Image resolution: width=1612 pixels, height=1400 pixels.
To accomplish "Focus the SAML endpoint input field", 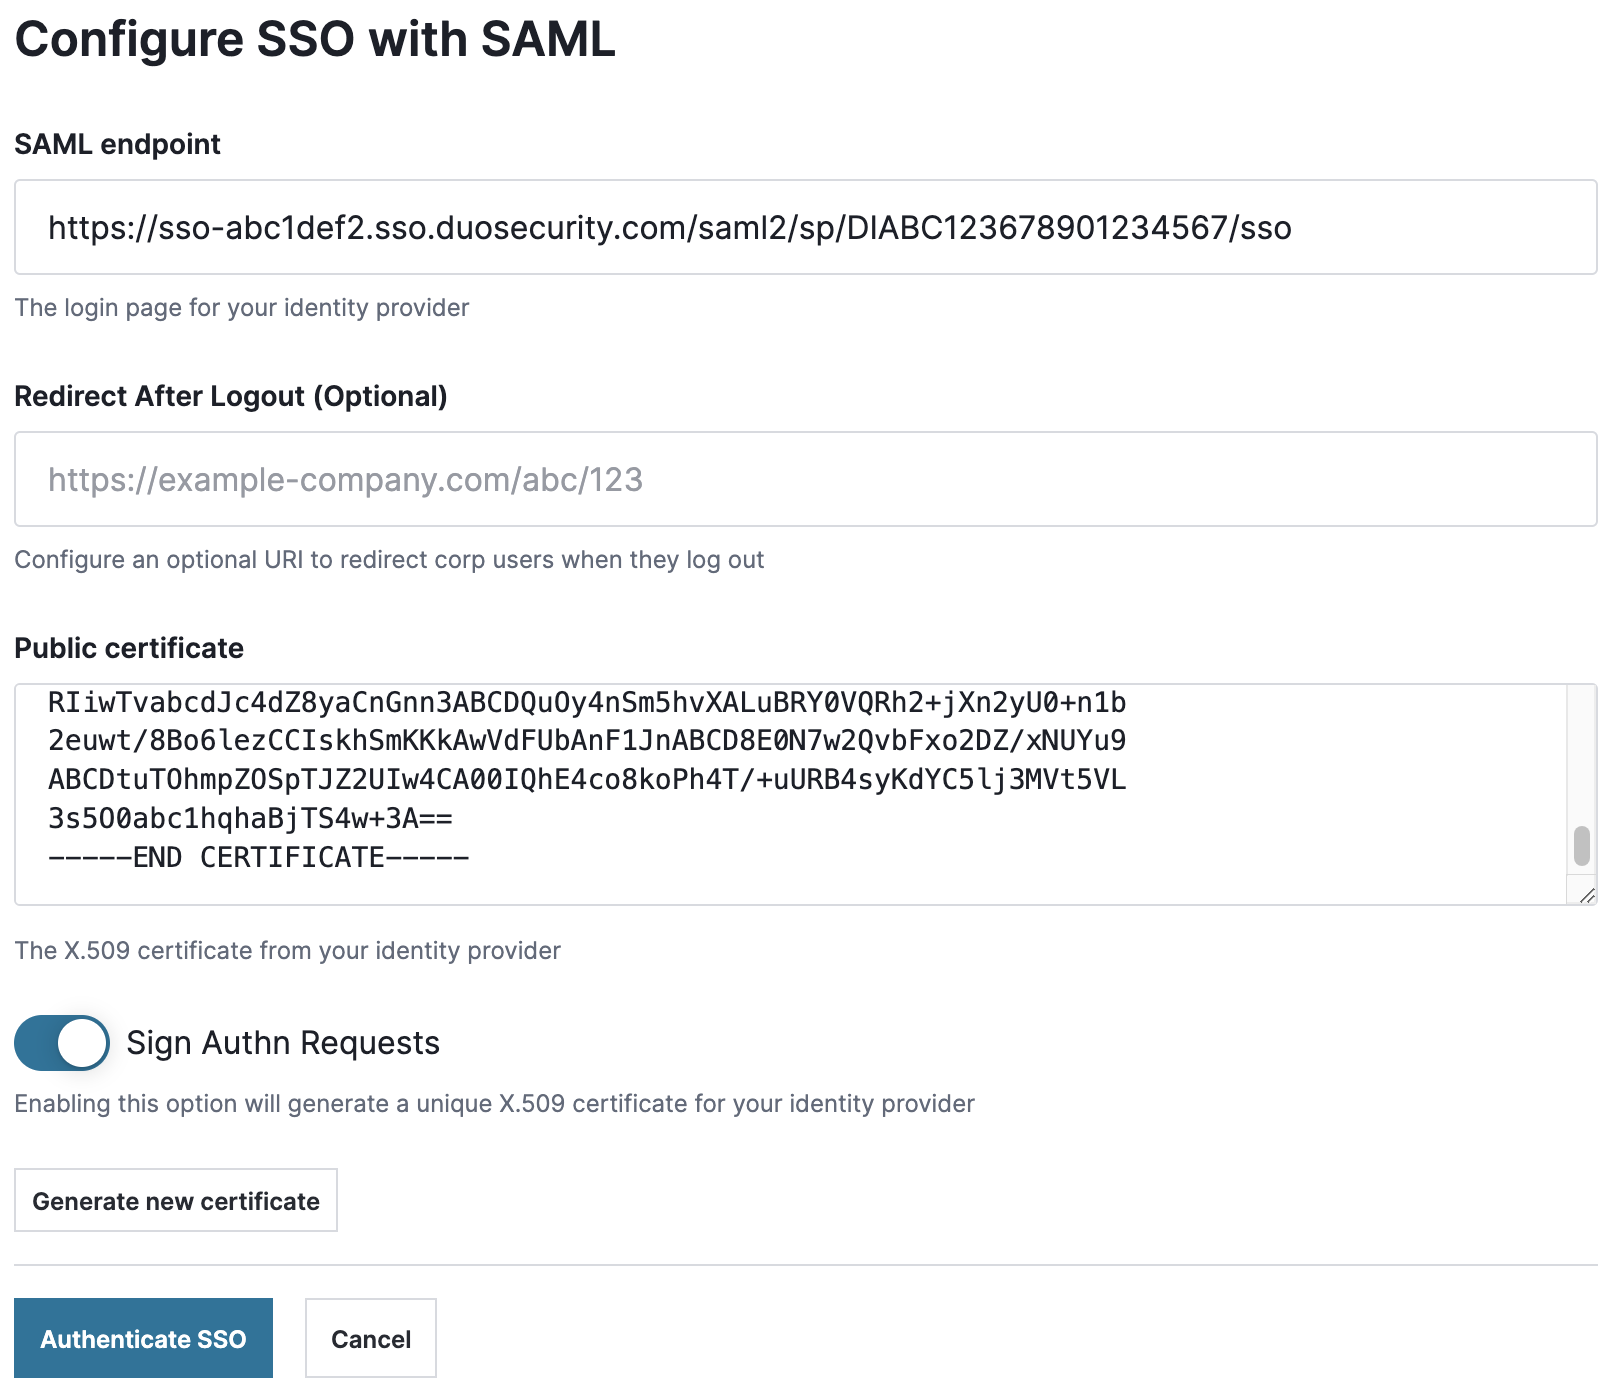I will point(800,227).
